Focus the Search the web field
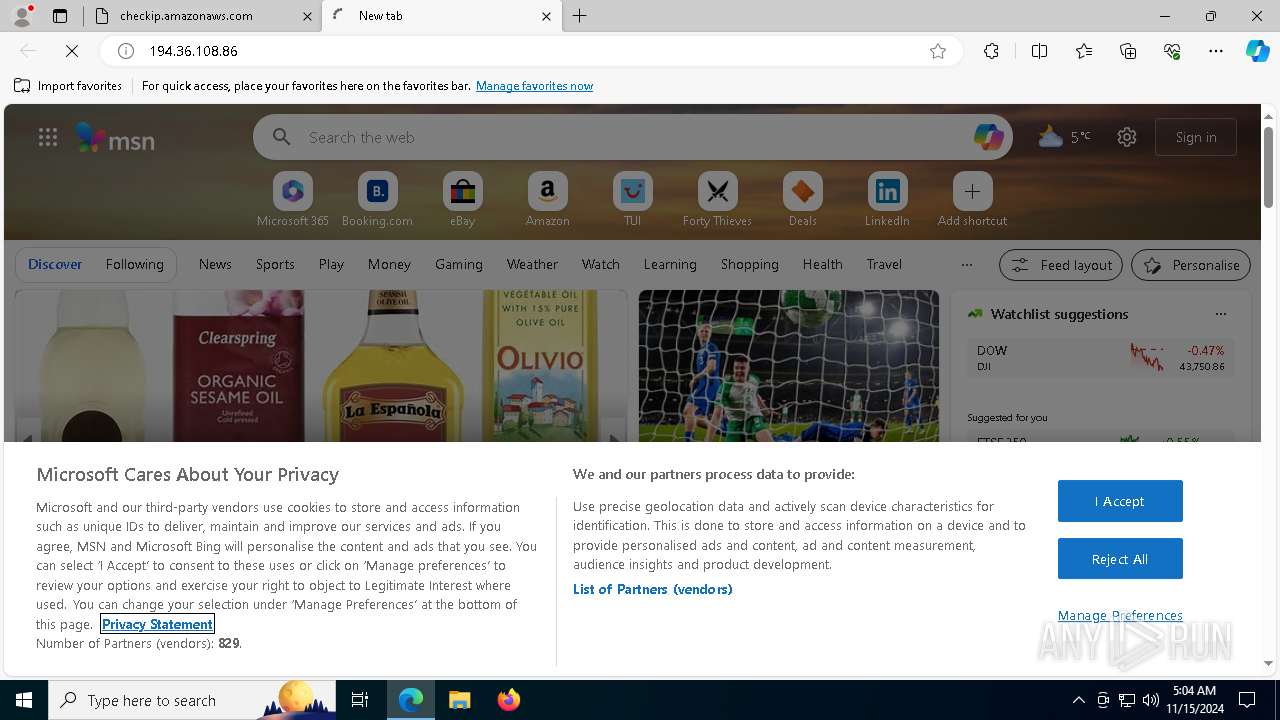 [x=633, y=137]
